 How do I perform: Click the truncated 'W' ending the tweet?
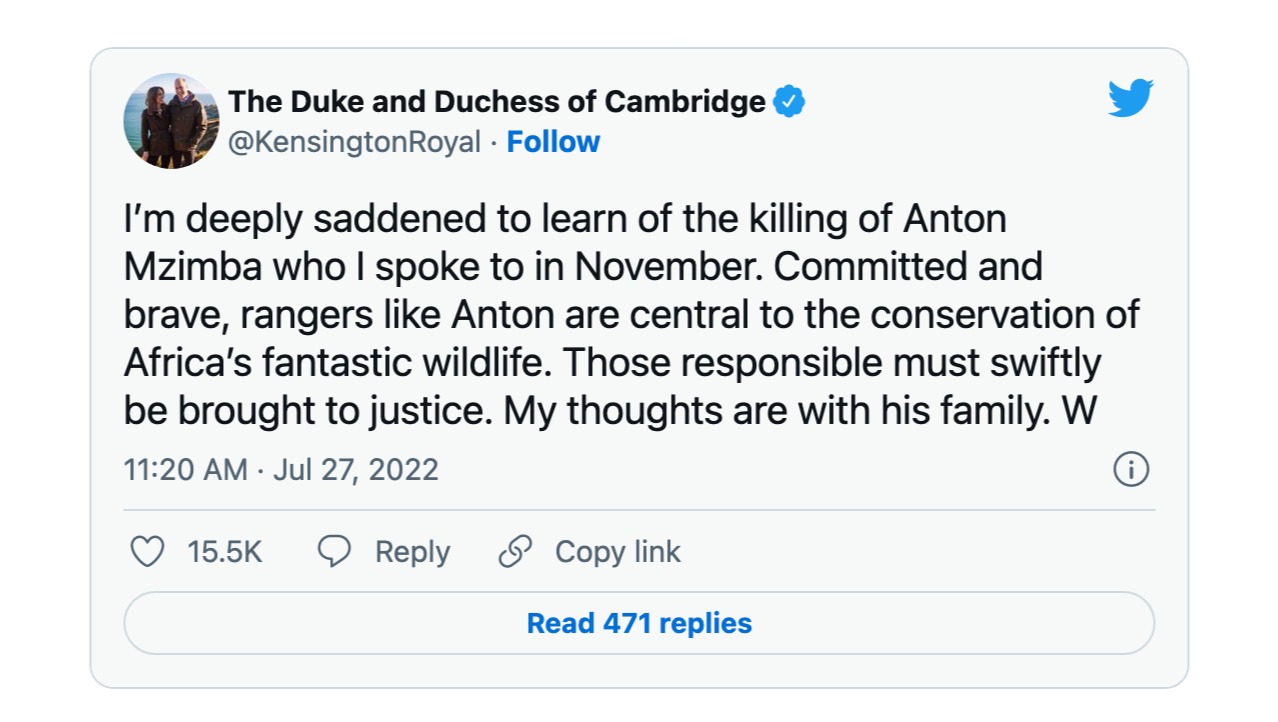click(1080, 411)
